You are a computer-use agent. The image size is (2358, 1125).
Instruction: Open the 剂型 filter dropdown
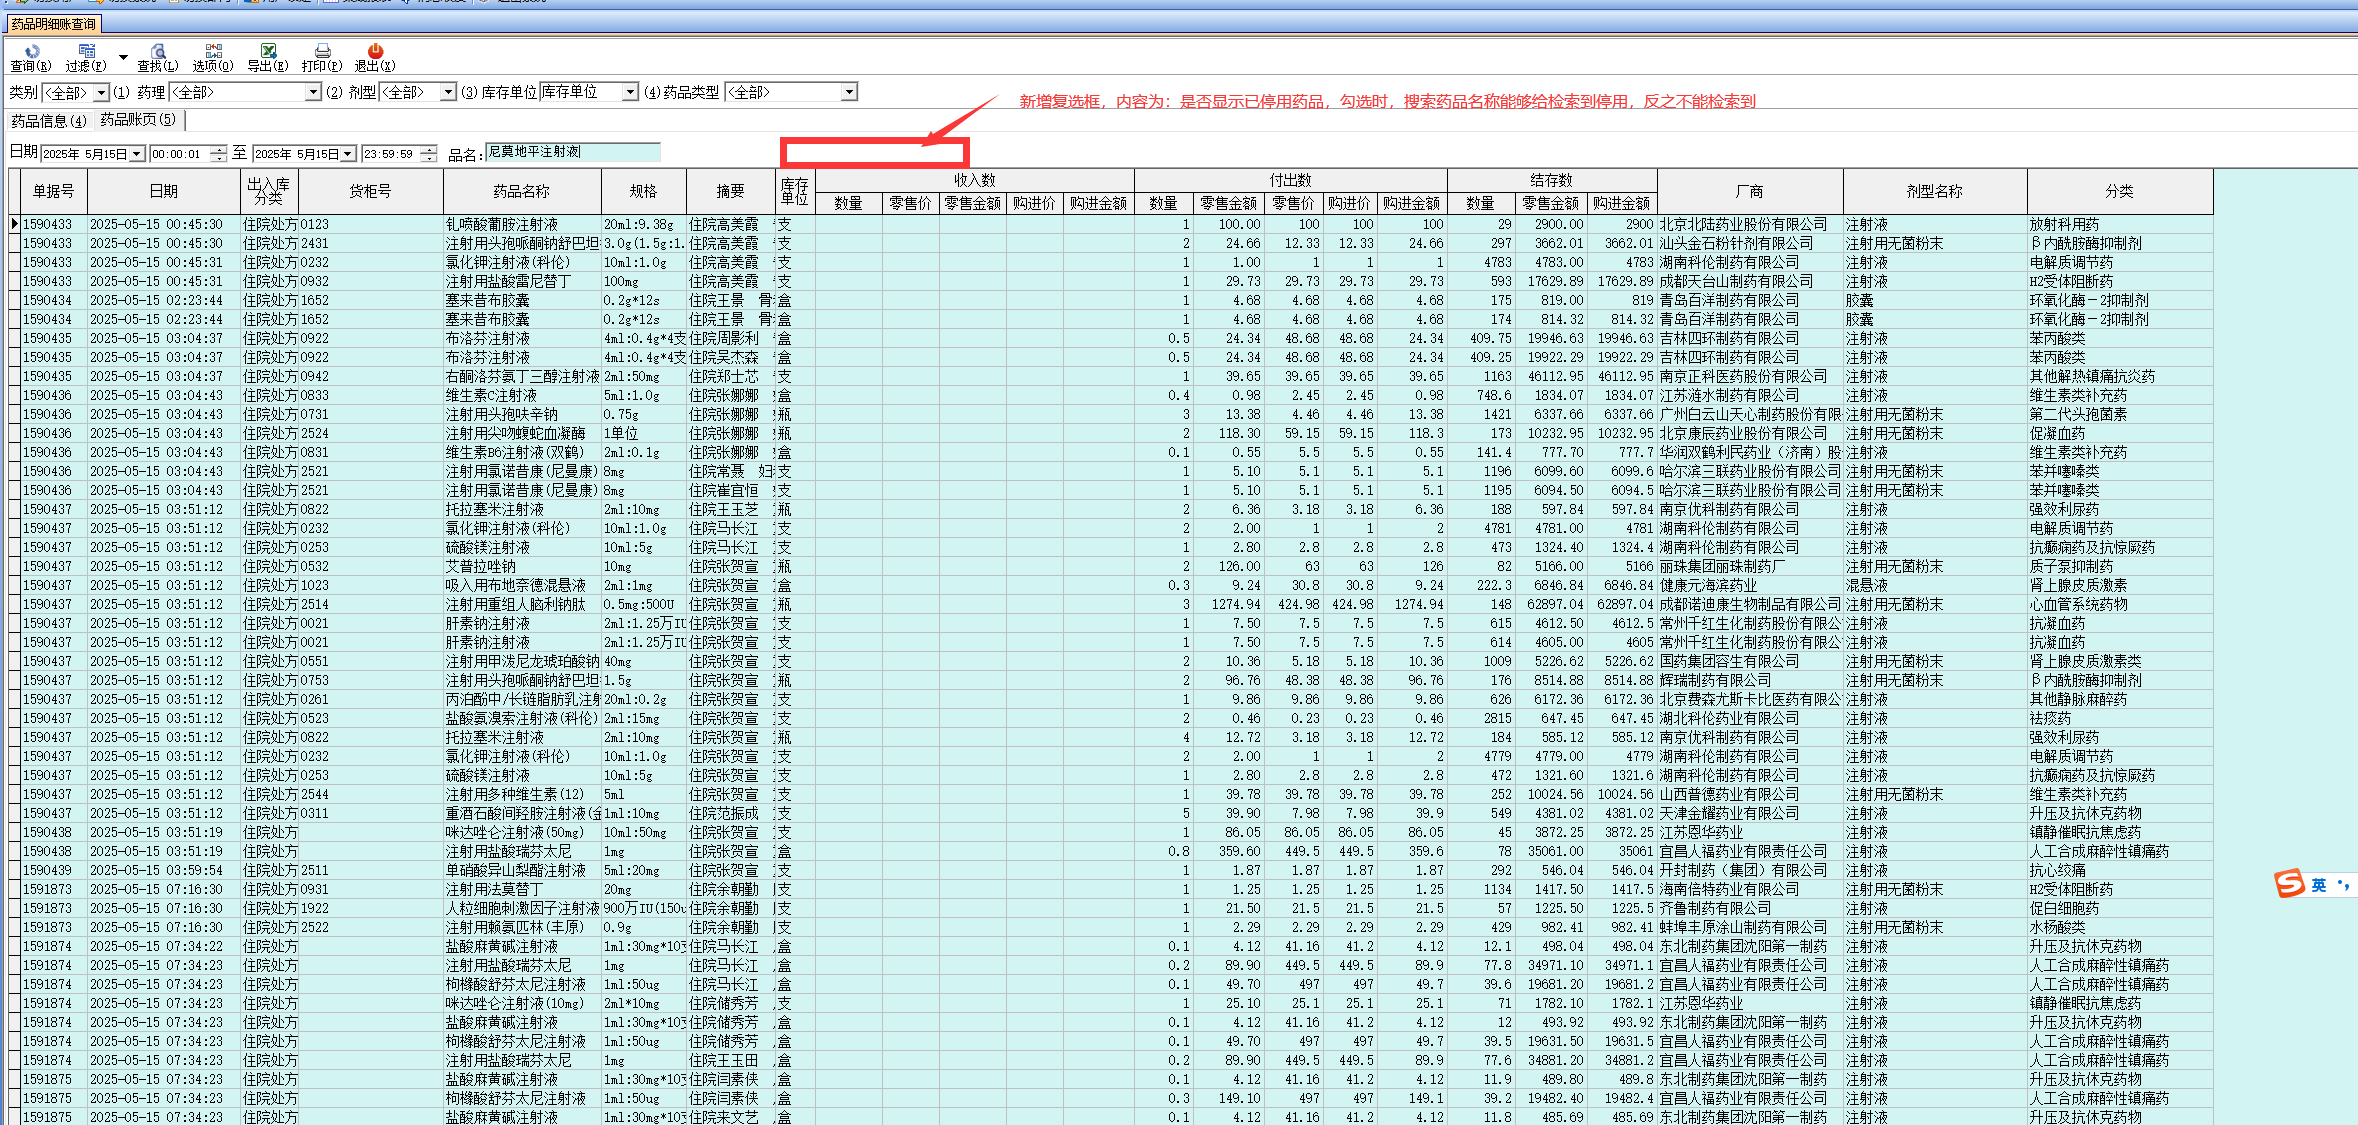tap(448, 93)
